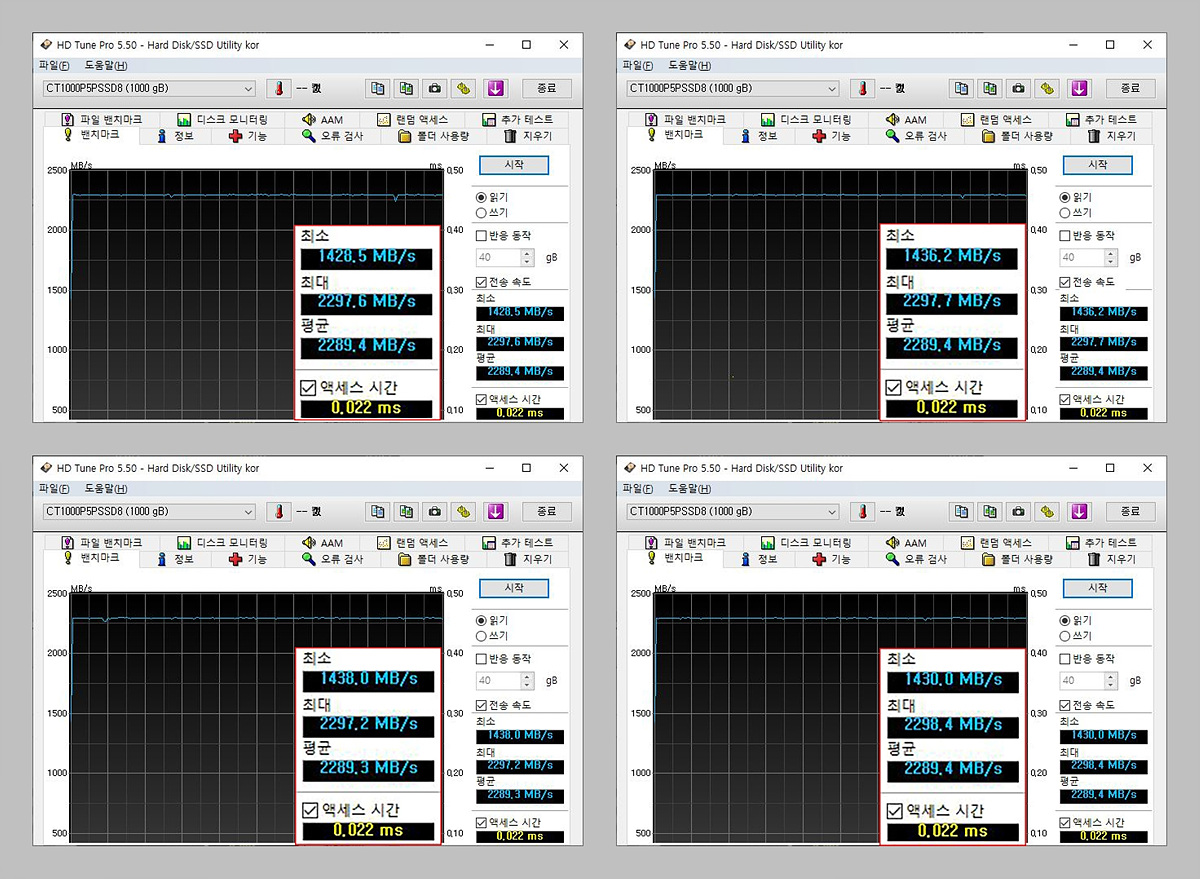
Task: Copy screenshot to clipboard icon in bottom-right window
Action: click(x=990, y=511)
